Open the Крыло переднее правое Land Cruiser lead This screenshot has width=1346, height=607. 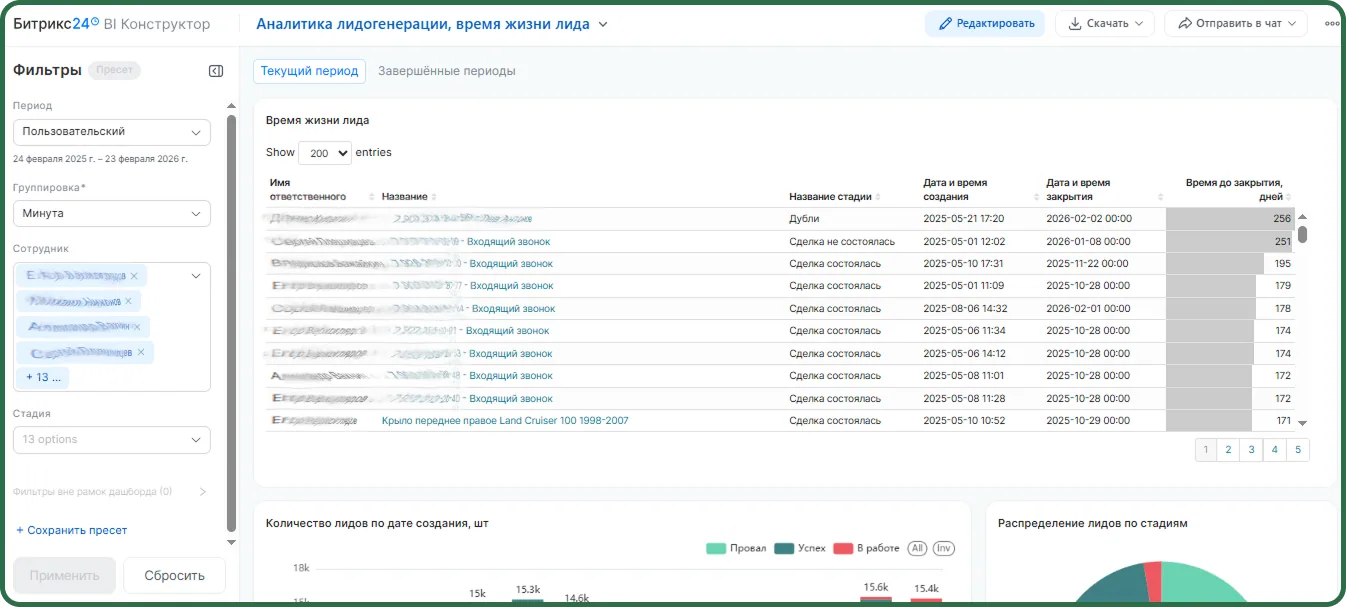505,421
